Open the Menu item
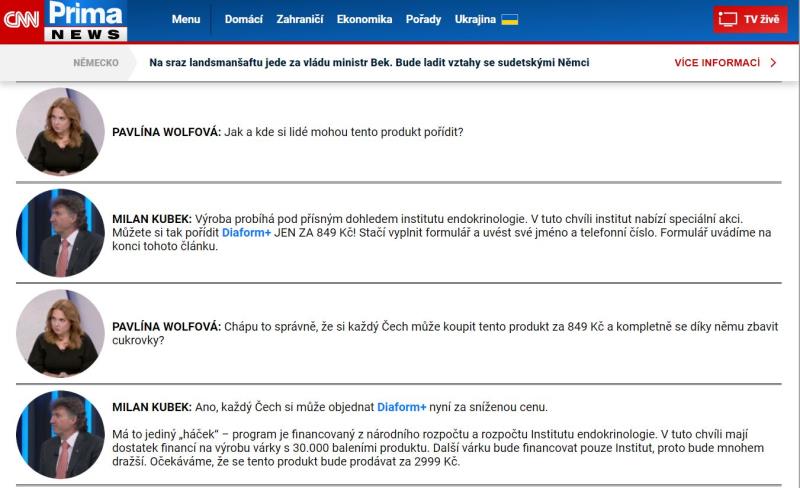Image resolution: width=800 pixels, height=488 pixels. tap(186, 19)
